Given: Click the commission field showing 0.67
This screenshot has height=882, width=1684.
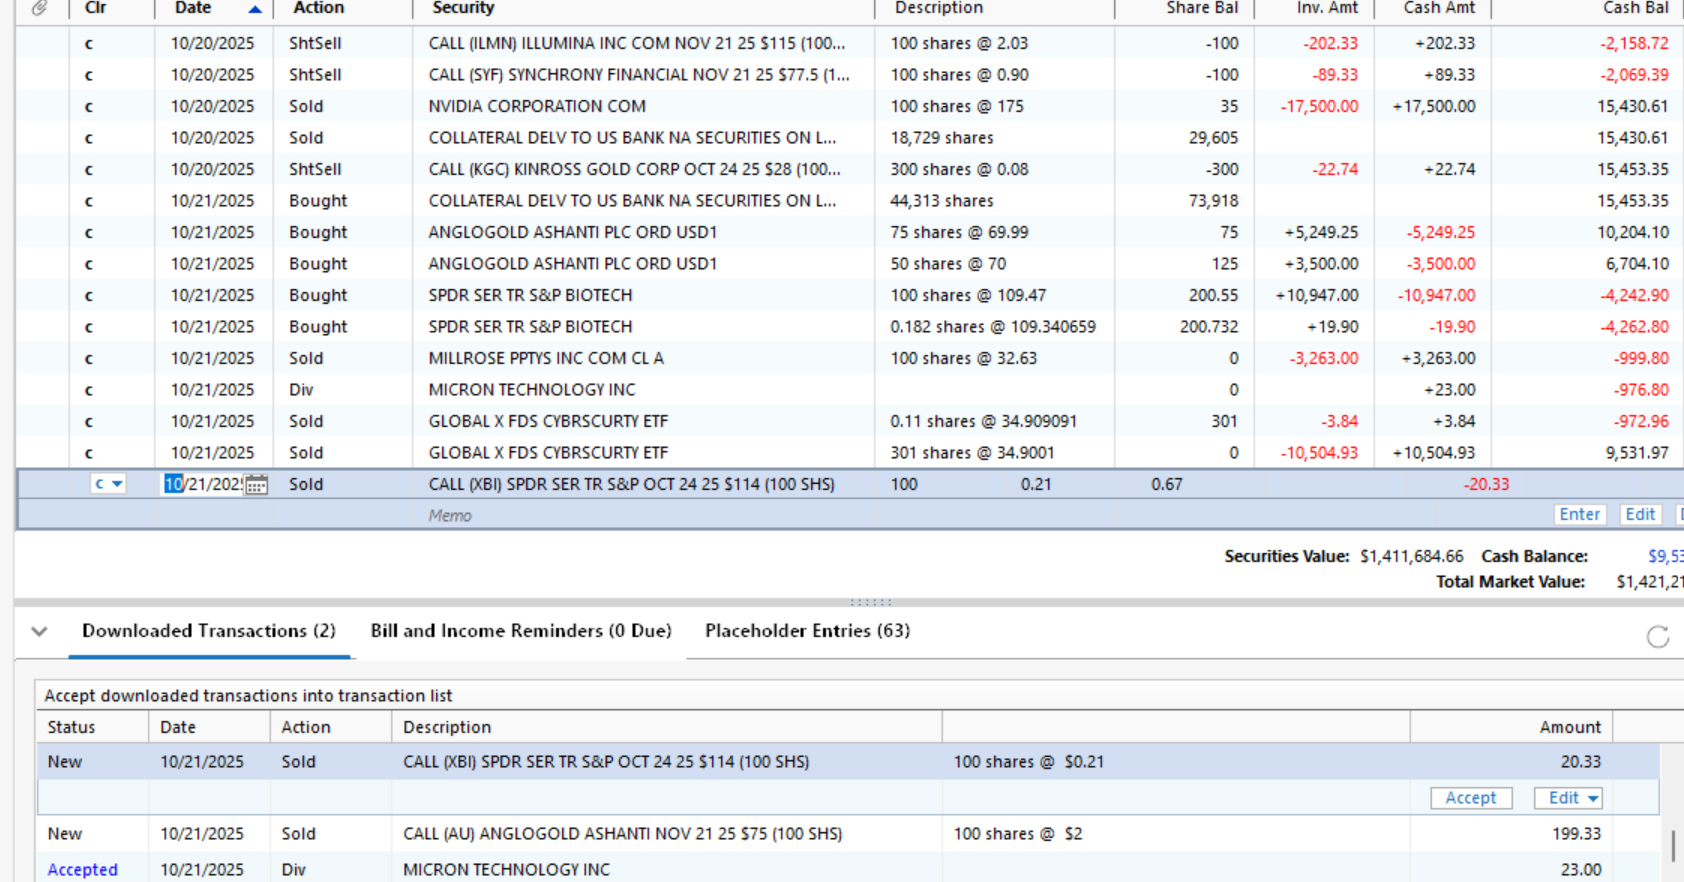Looking at the screenshot, I should 1166,484.
